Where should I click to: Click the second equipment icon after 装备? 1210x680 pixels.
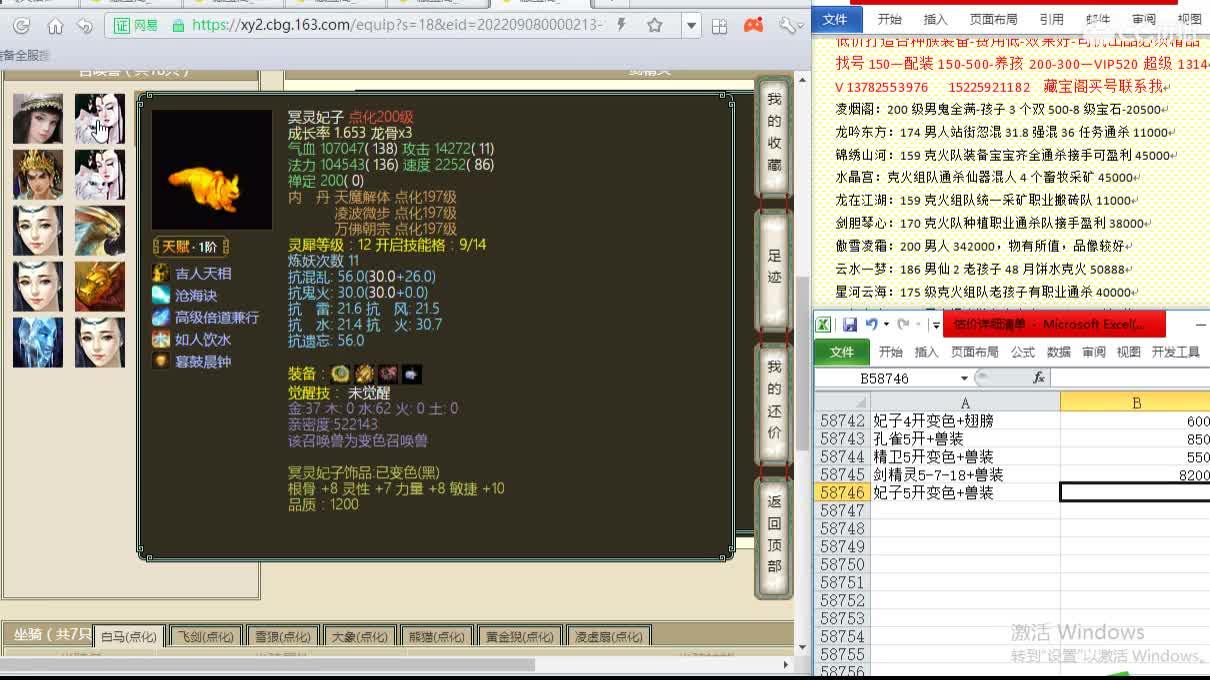click(x=364, y=373)
